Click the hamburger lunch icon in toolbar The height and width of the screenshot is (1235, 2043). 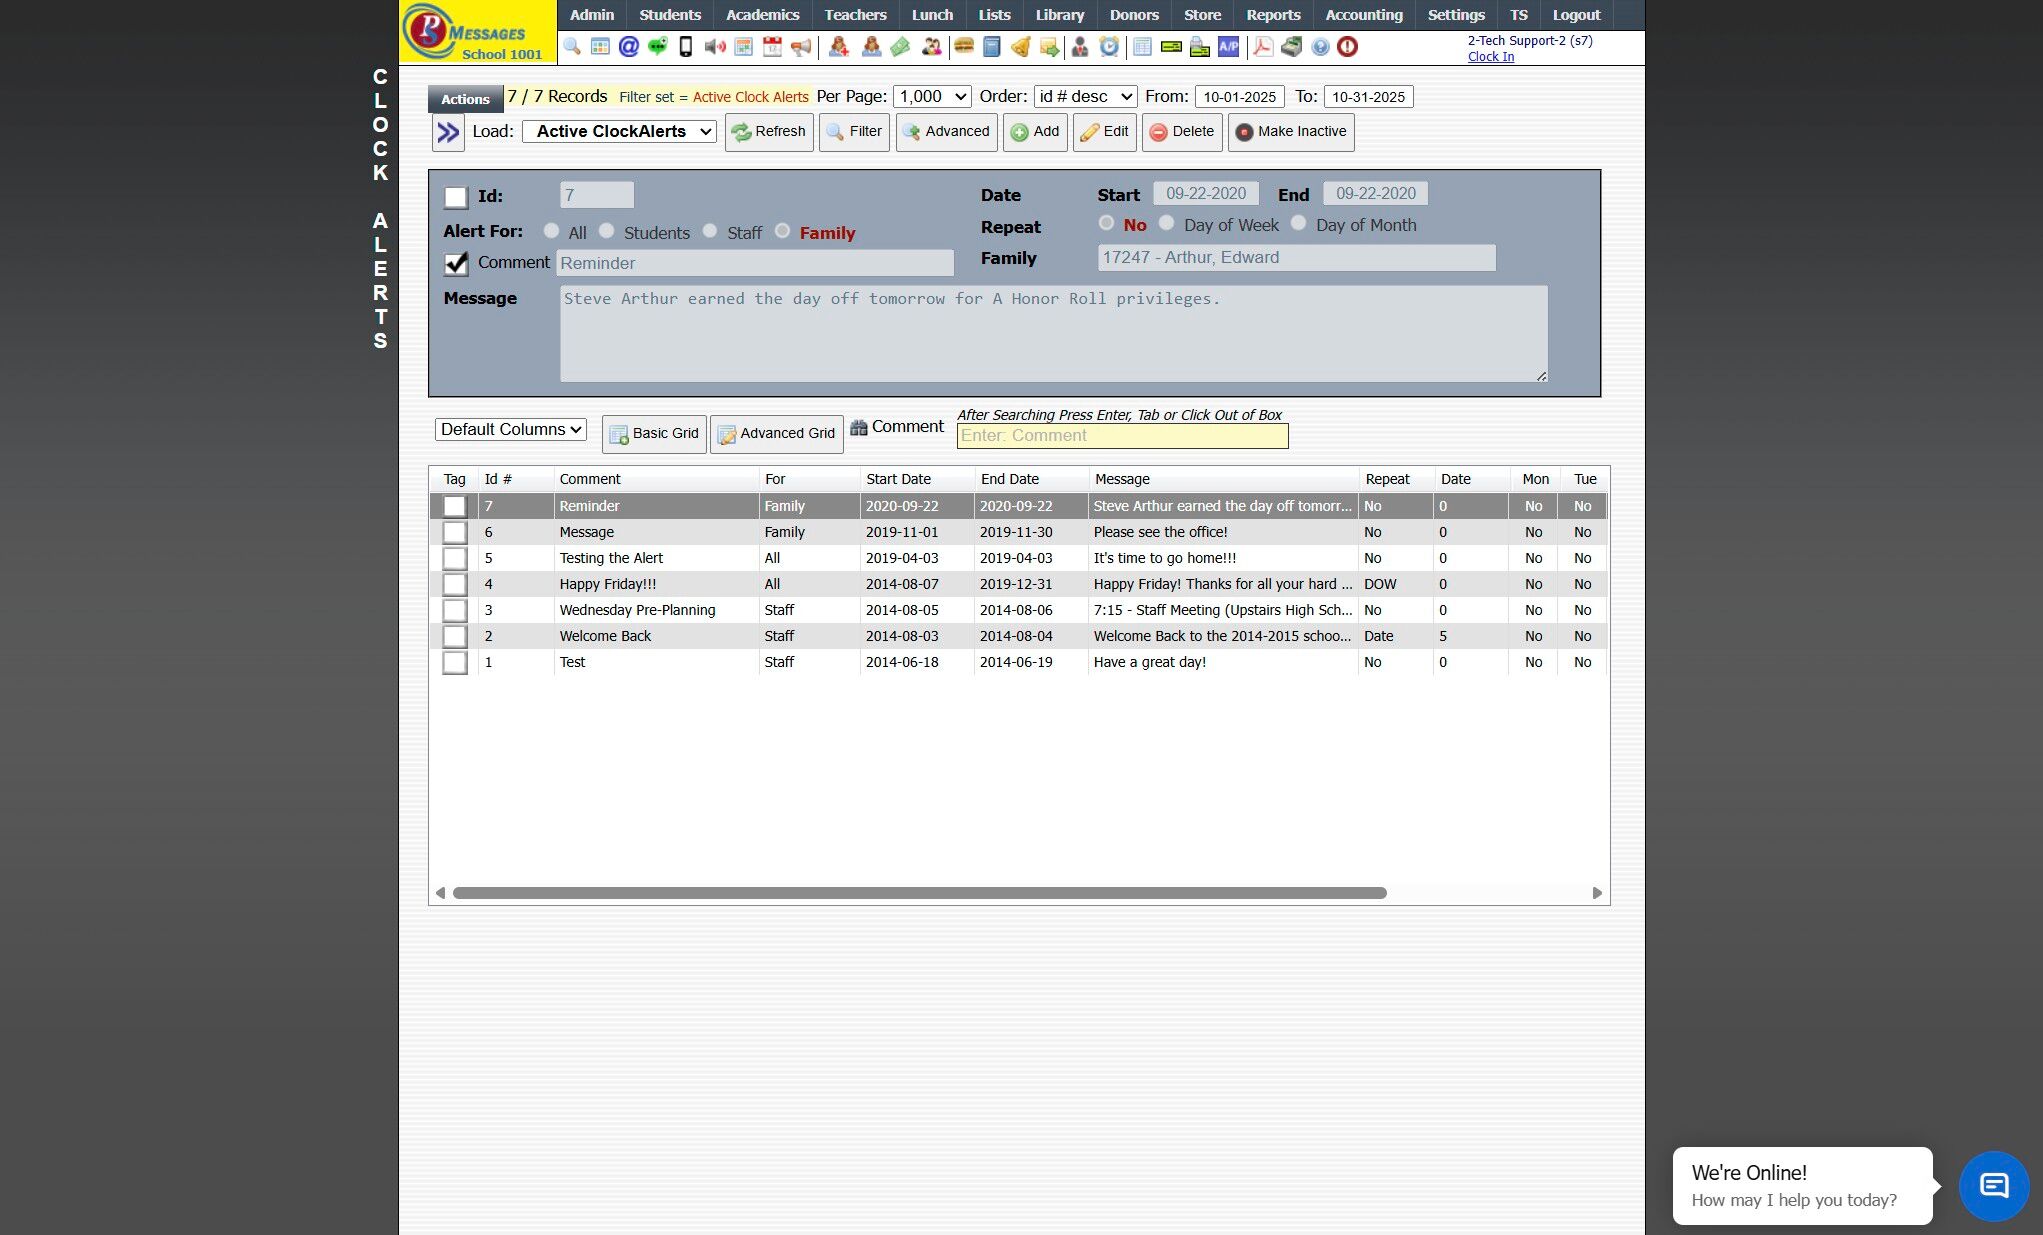[x=964, y=47]
